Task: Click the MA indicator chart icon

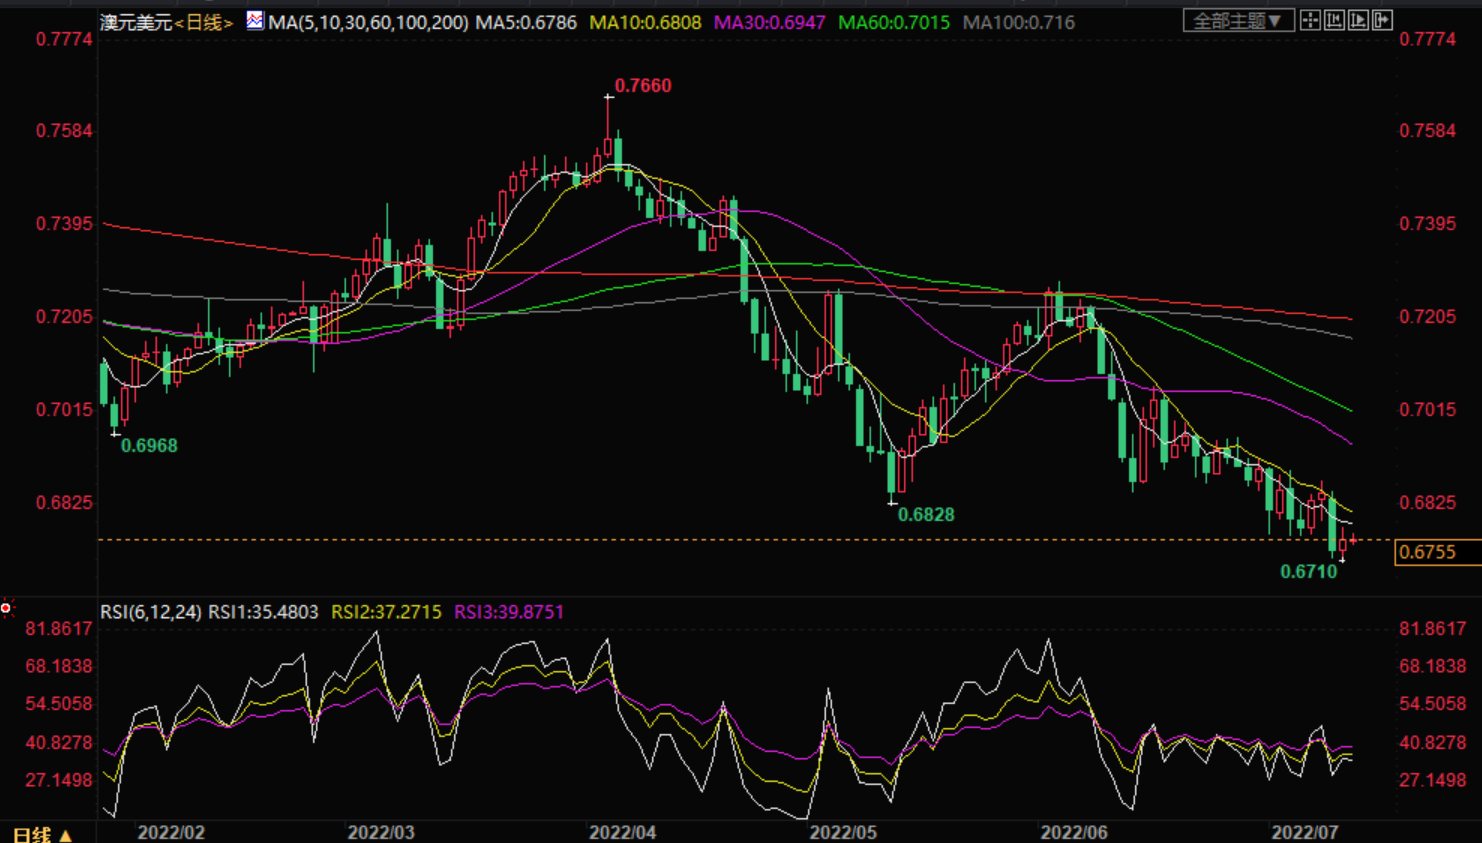Action: tap(255, 20)
